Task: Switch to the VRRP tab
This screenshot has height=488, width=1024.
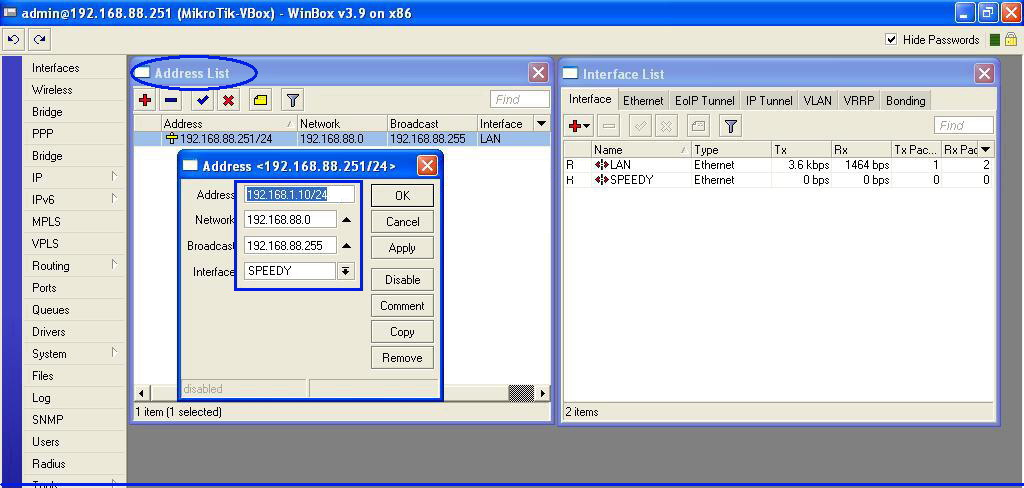Action: (859, 101)
